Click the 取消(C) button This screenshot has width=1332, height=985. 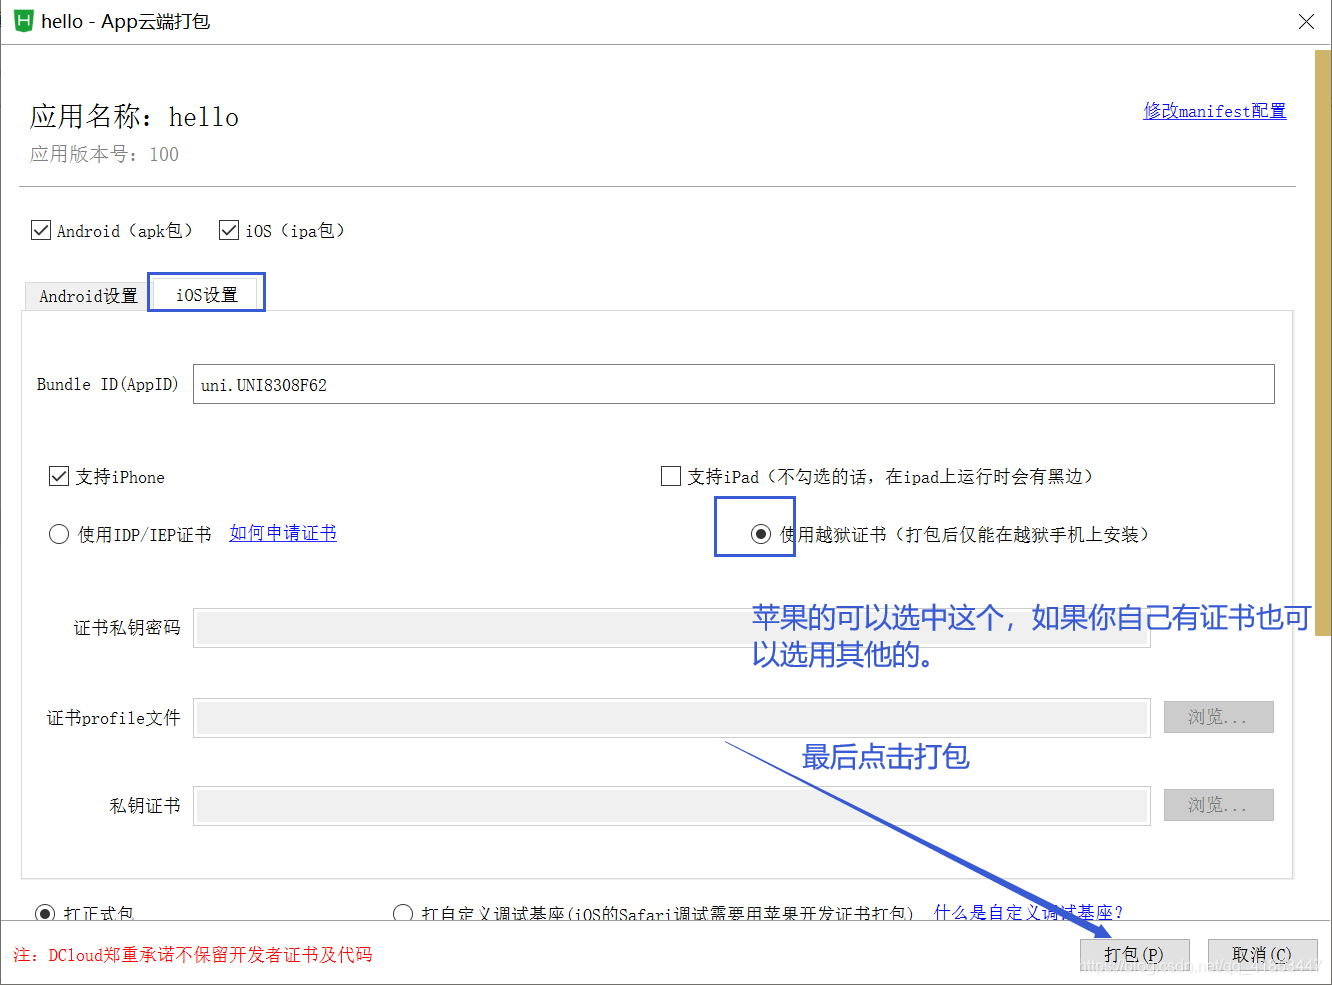coord(1262,955)
